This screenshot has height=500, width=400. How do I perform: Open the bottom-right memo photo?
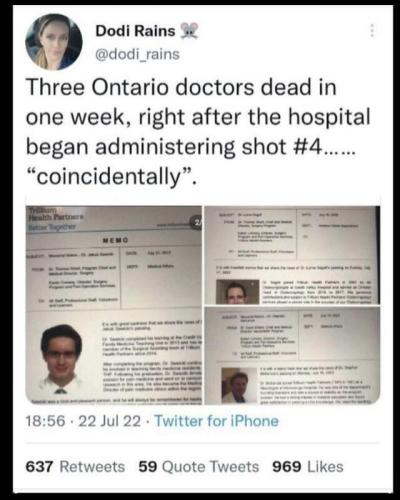[292, 356]
